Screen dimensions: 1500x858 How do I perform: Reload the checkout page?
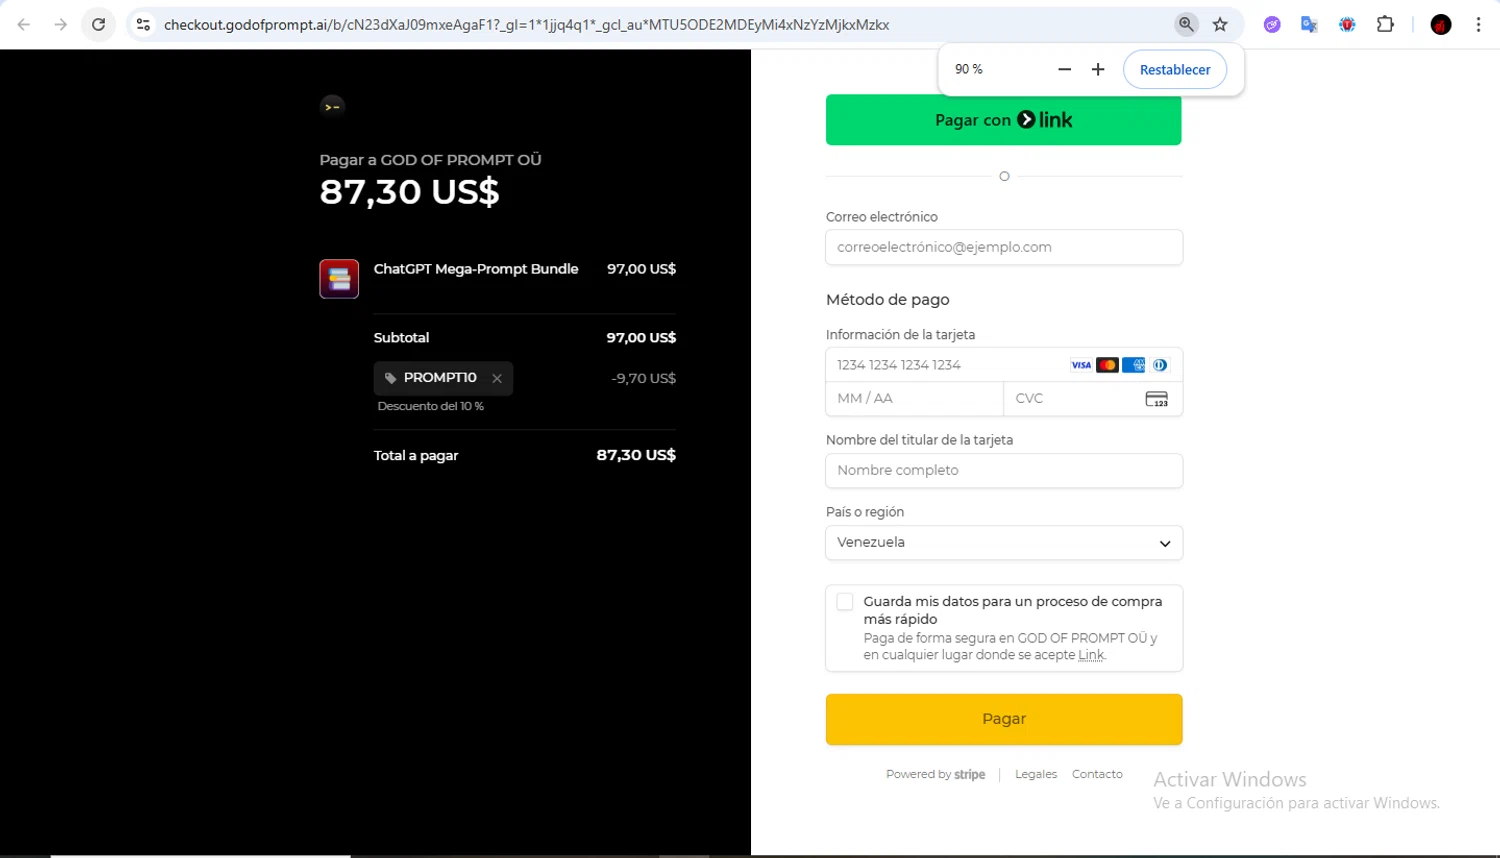pyautogui.click(x=98, y=25)
